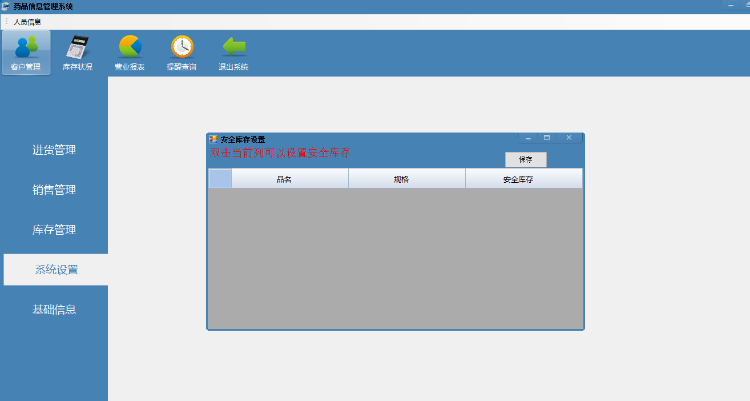
Task: Click the 品名 column header
Action: click(290, 178)
